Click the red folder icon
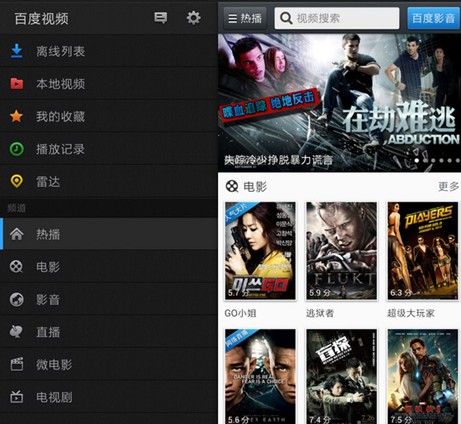The width and height of the screenshot is (461, 424). click(x=16, y=84)
